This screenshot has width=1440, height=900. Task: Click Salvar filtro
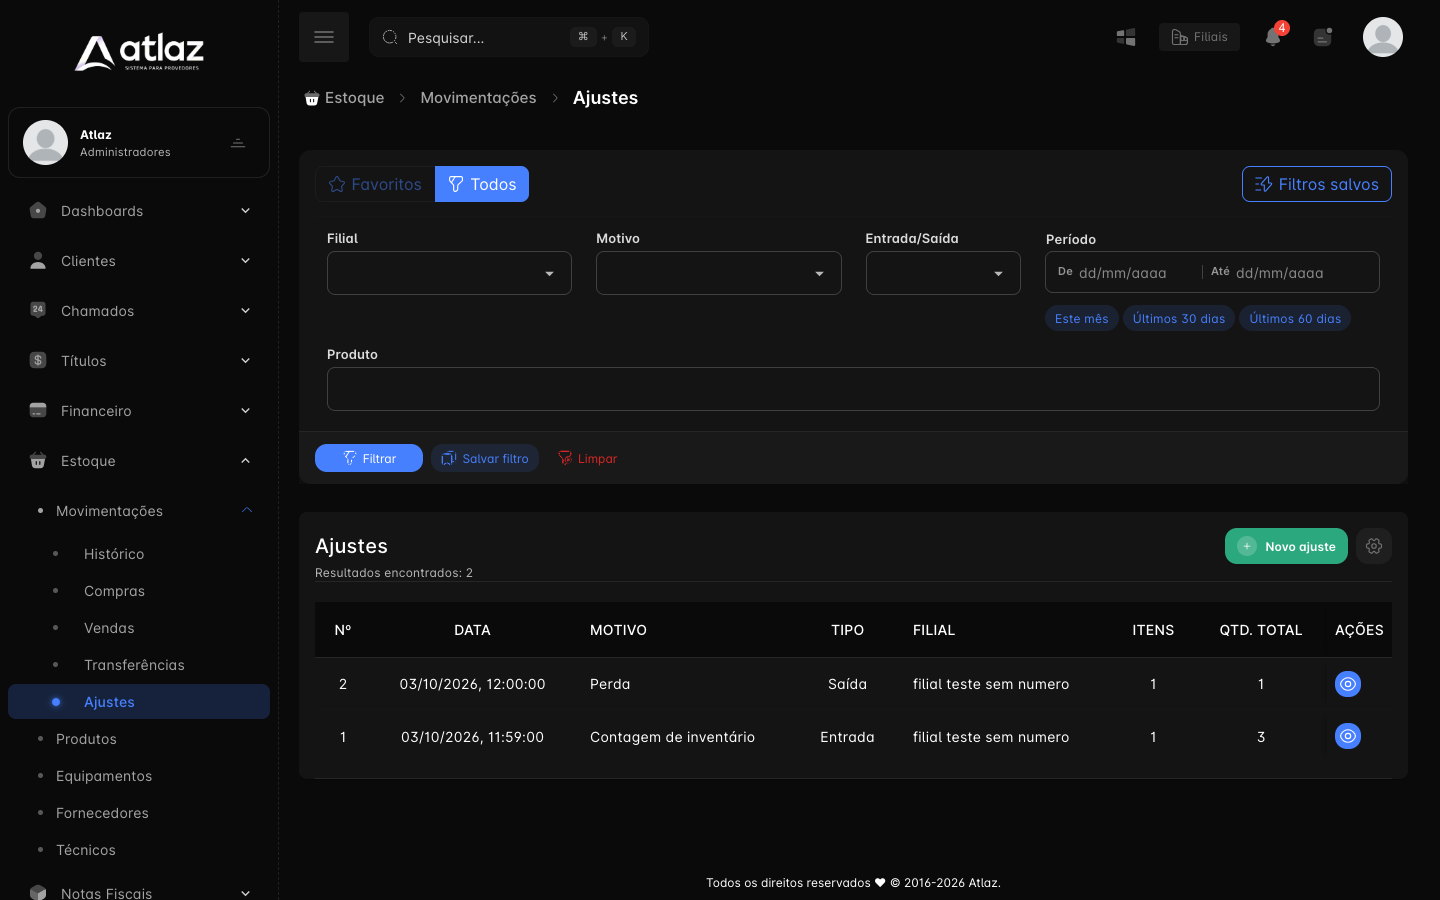[x=485, y=458]
